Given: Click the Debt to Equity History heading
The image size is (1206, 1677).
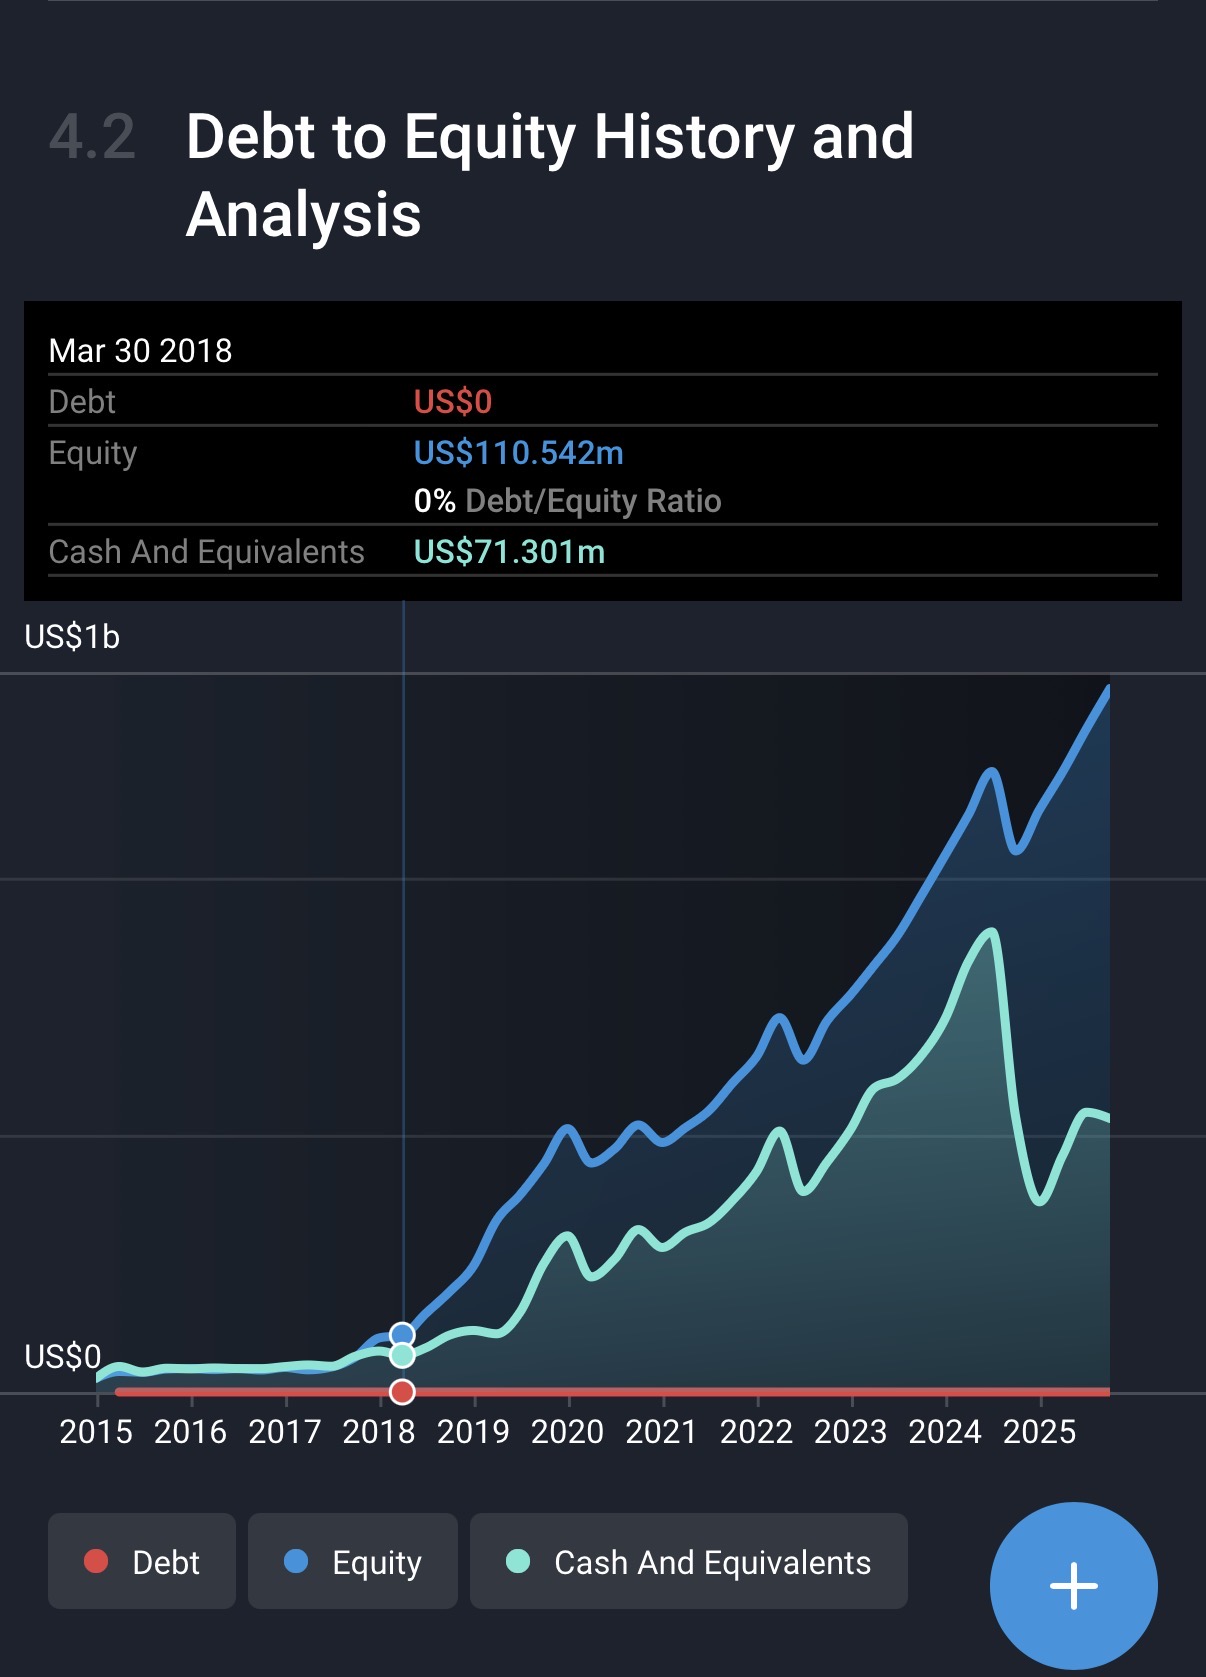Looking at the screenshot, I should pyautogui.click(x=549, y=175).
